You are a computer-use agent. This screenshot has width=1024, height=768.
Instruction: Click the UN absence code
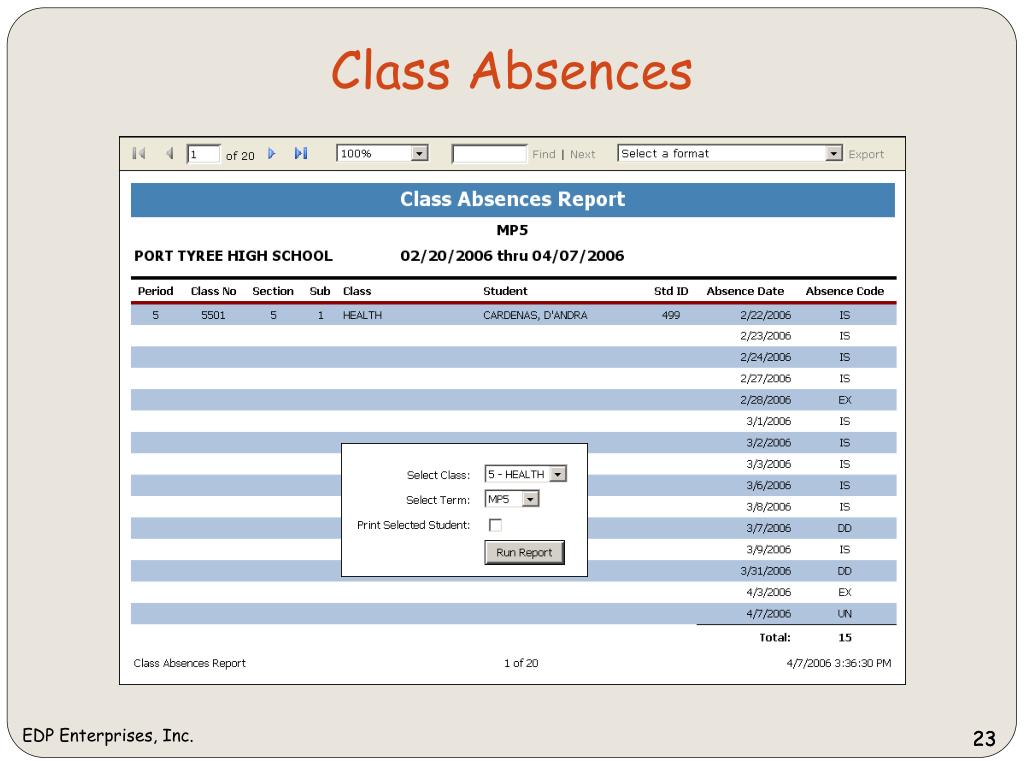coord(844,614)
